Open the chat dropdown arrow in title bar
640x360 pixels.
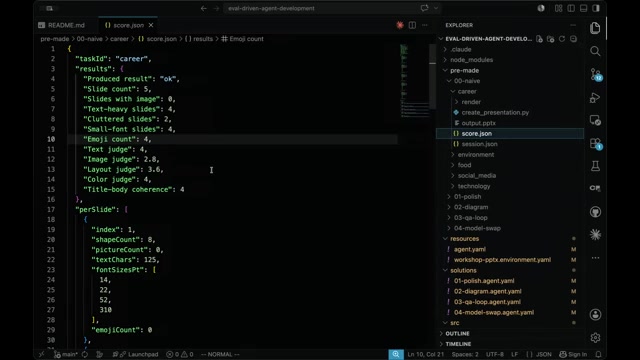pyautogui.click(x=436, y=8)
